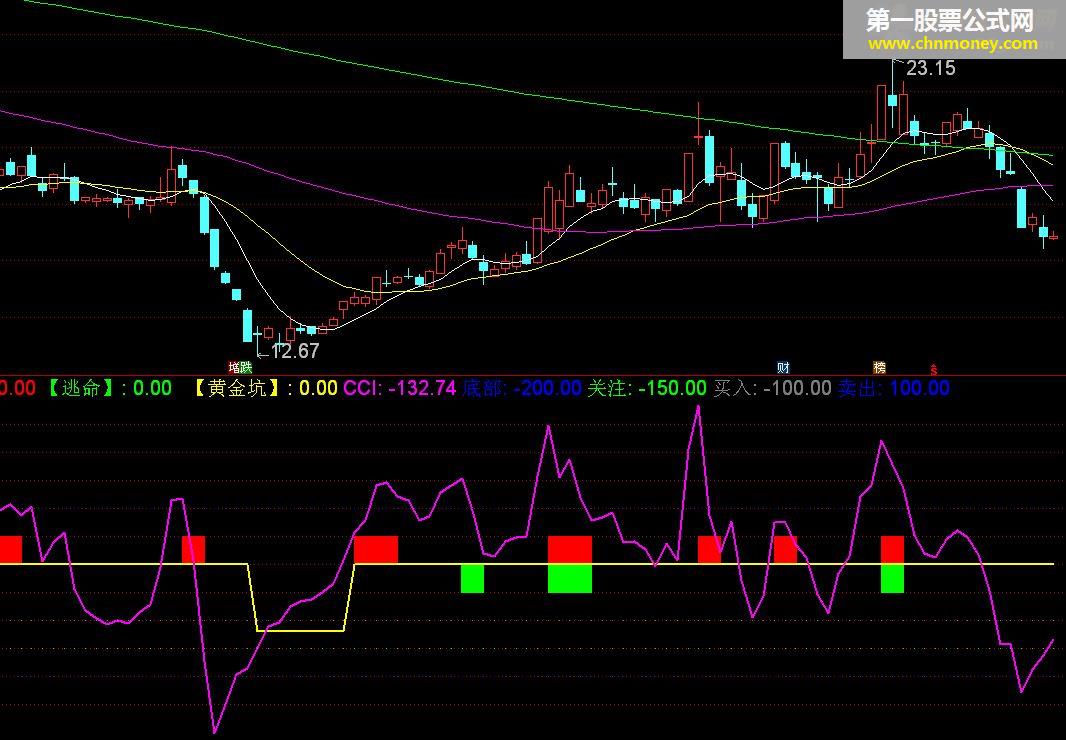Select the 【逃命】 indicator label
Image resolution: width=1066 pixels, height=740 pixels.
click(x=82, y=388)
